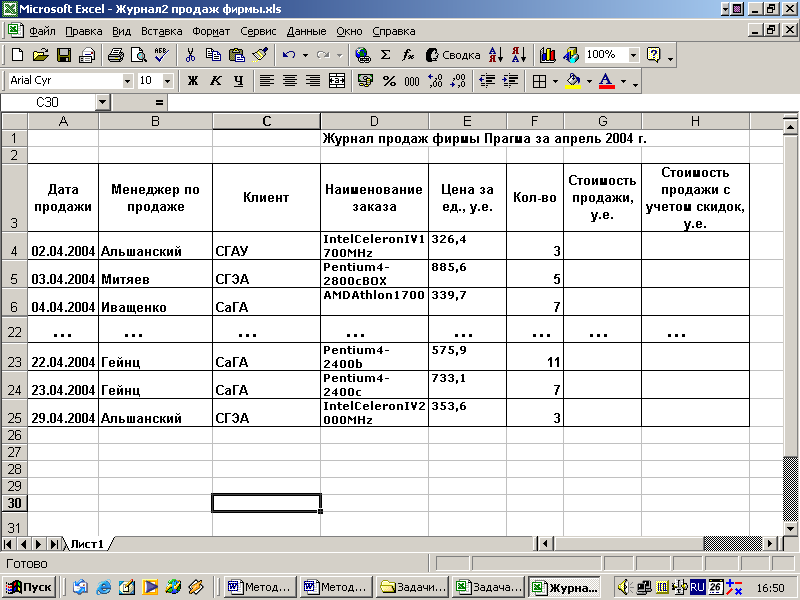Increase decimal places icon
Screen dimensions: 800x600
pyautogui.click(x=435, y=81)
